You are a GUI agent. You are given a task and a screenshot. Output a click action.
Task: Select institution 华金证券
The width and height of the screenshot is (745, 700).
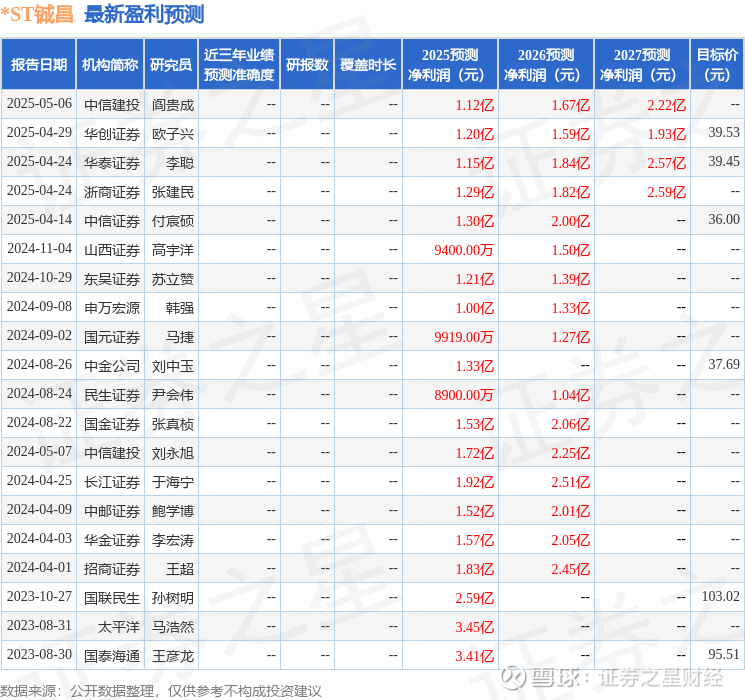(x=112, y=540)
